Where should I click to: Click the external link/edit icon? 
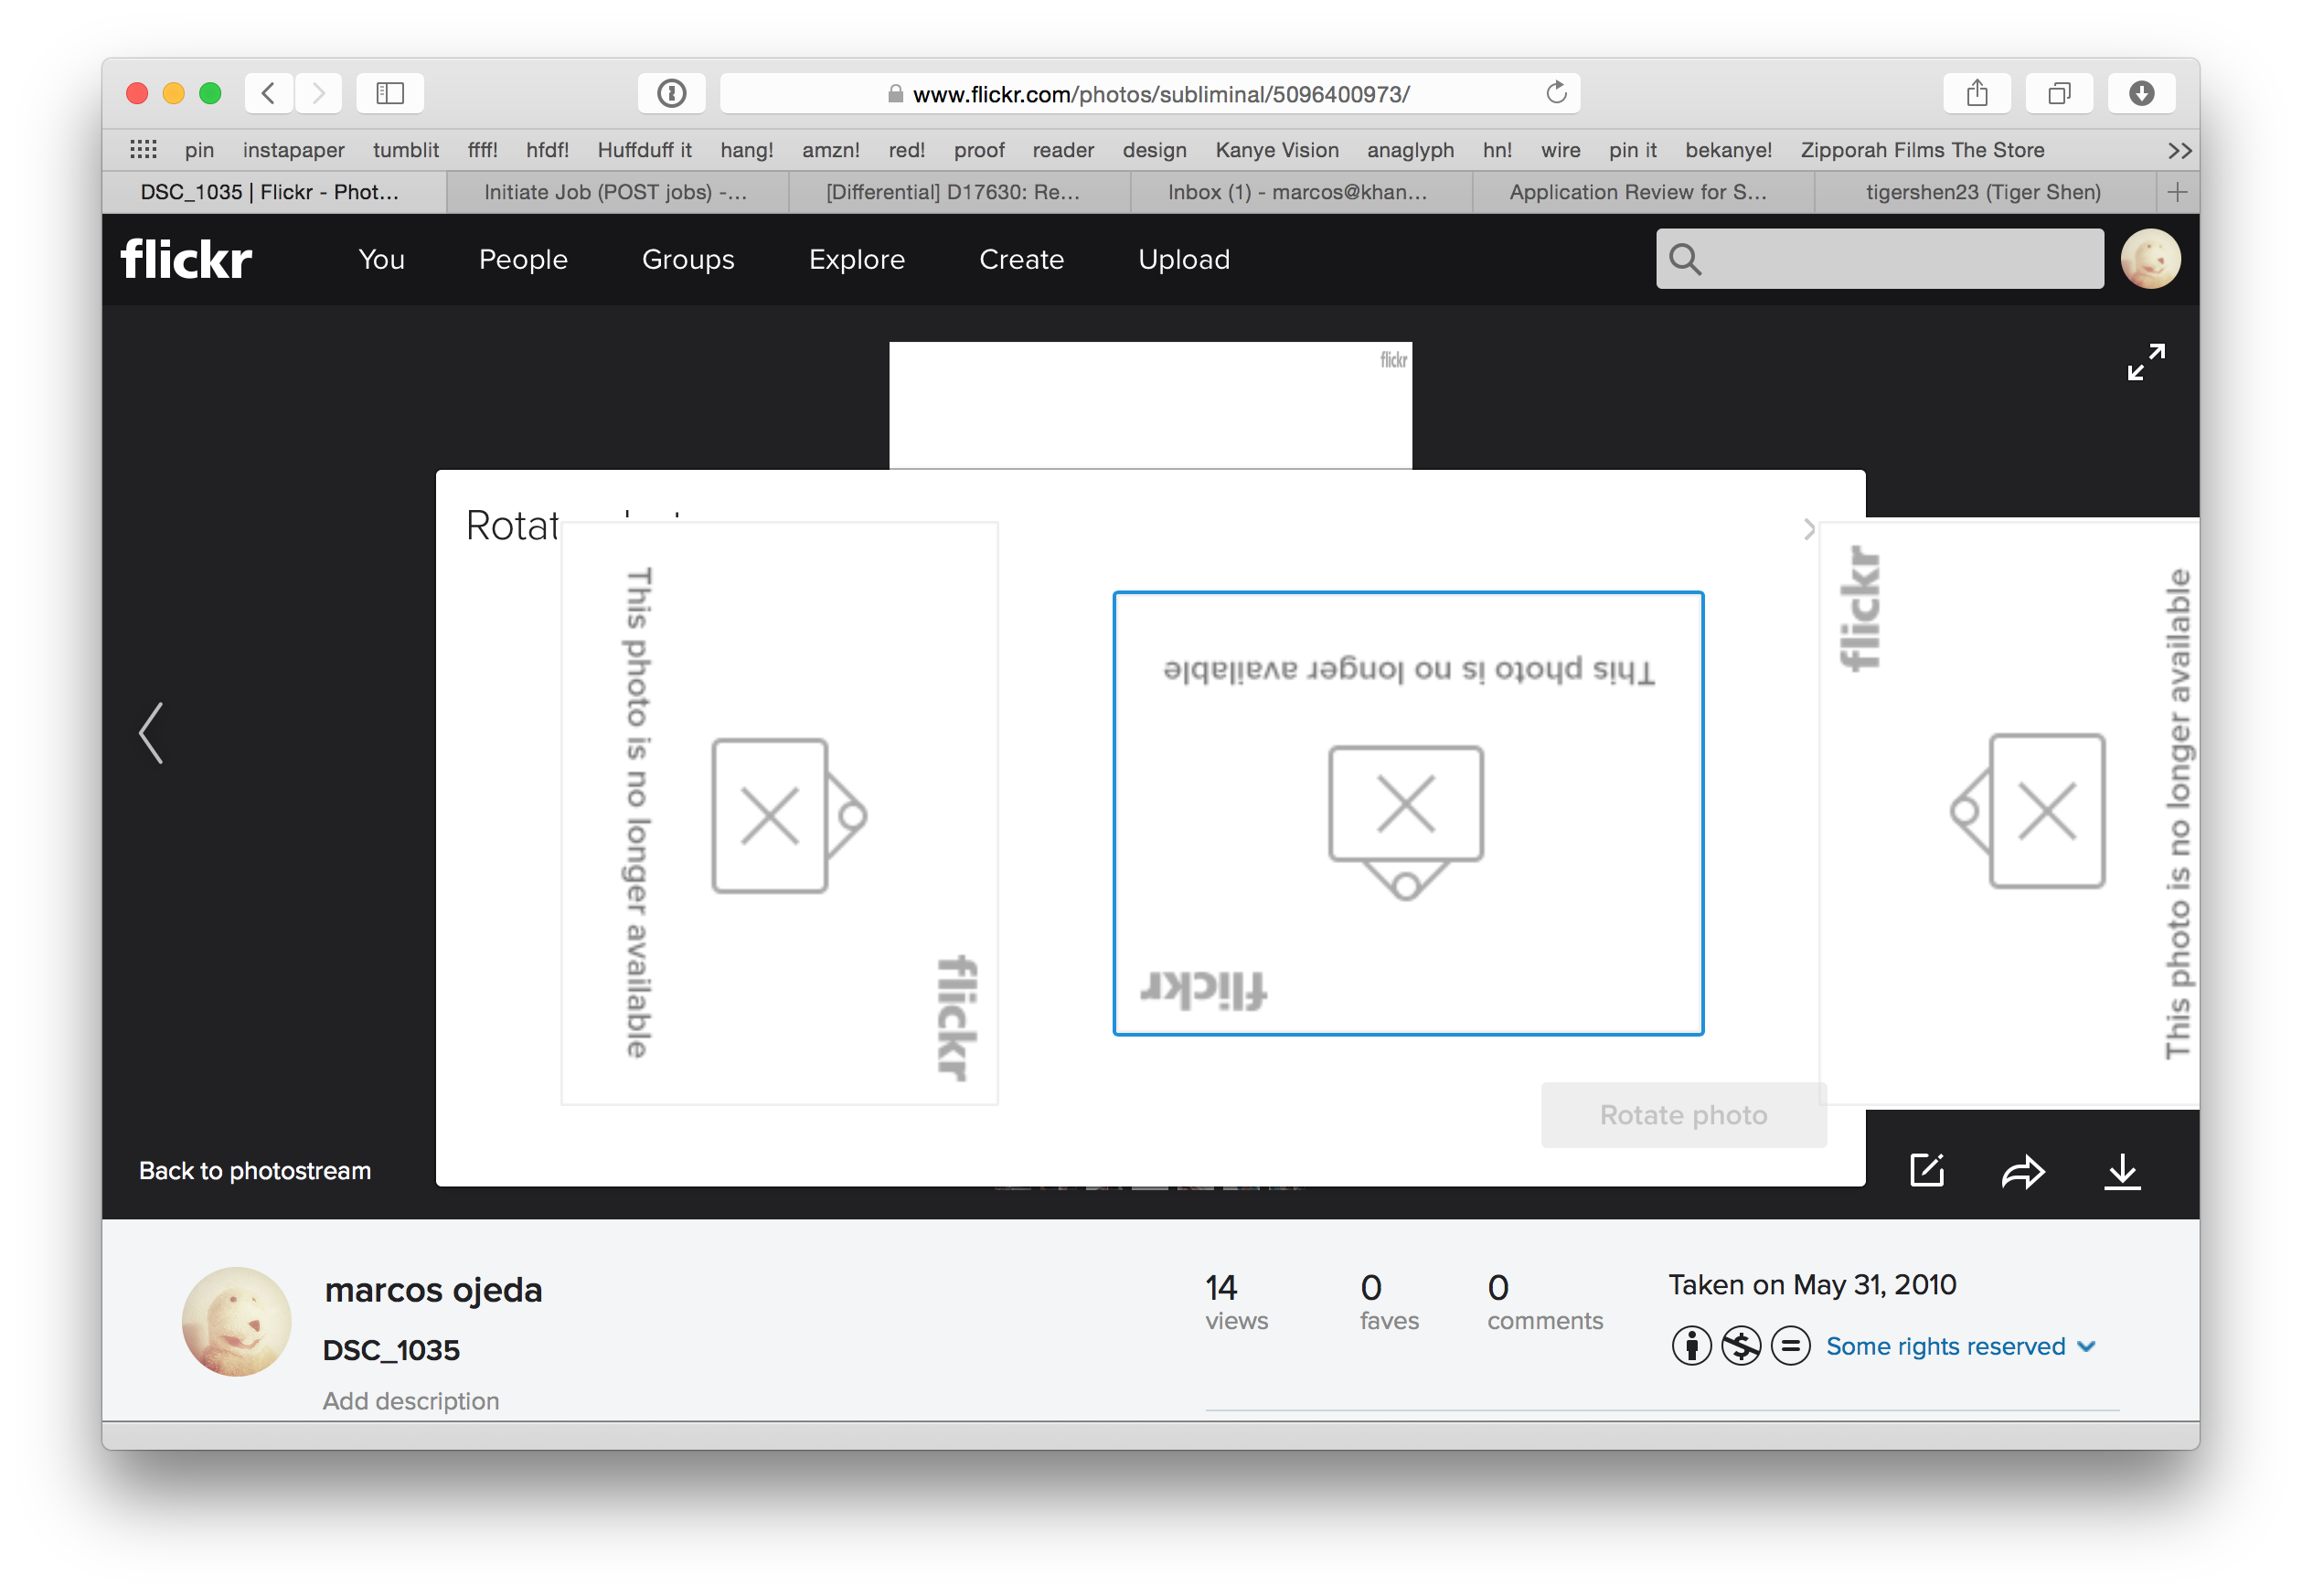coord(1928,1173)
